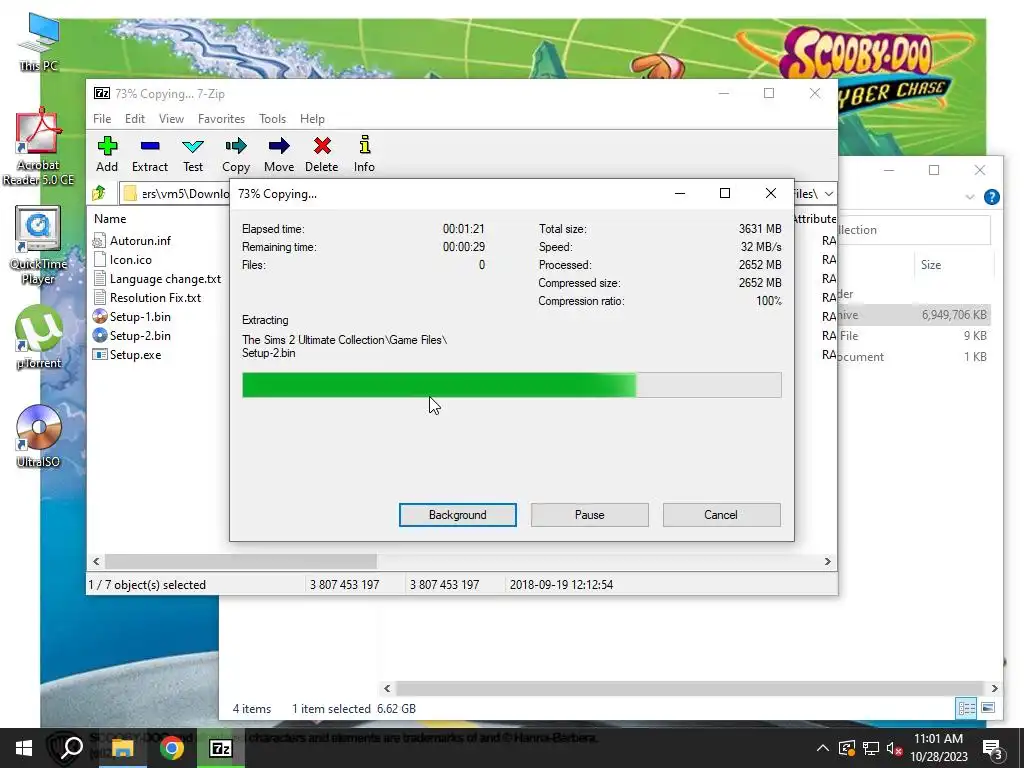Select Setup-1.bin in the file list
This screenshot has height=768, width=1024.
[x=133, y=317]
